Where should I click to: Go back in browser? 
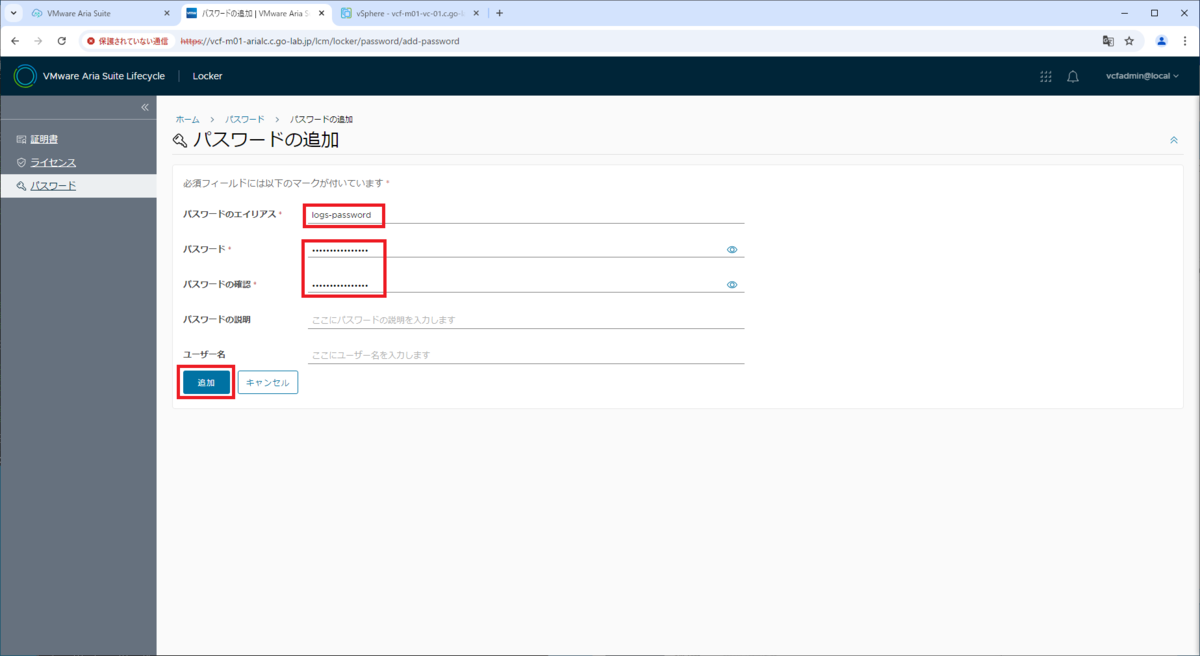click(15, 41)
